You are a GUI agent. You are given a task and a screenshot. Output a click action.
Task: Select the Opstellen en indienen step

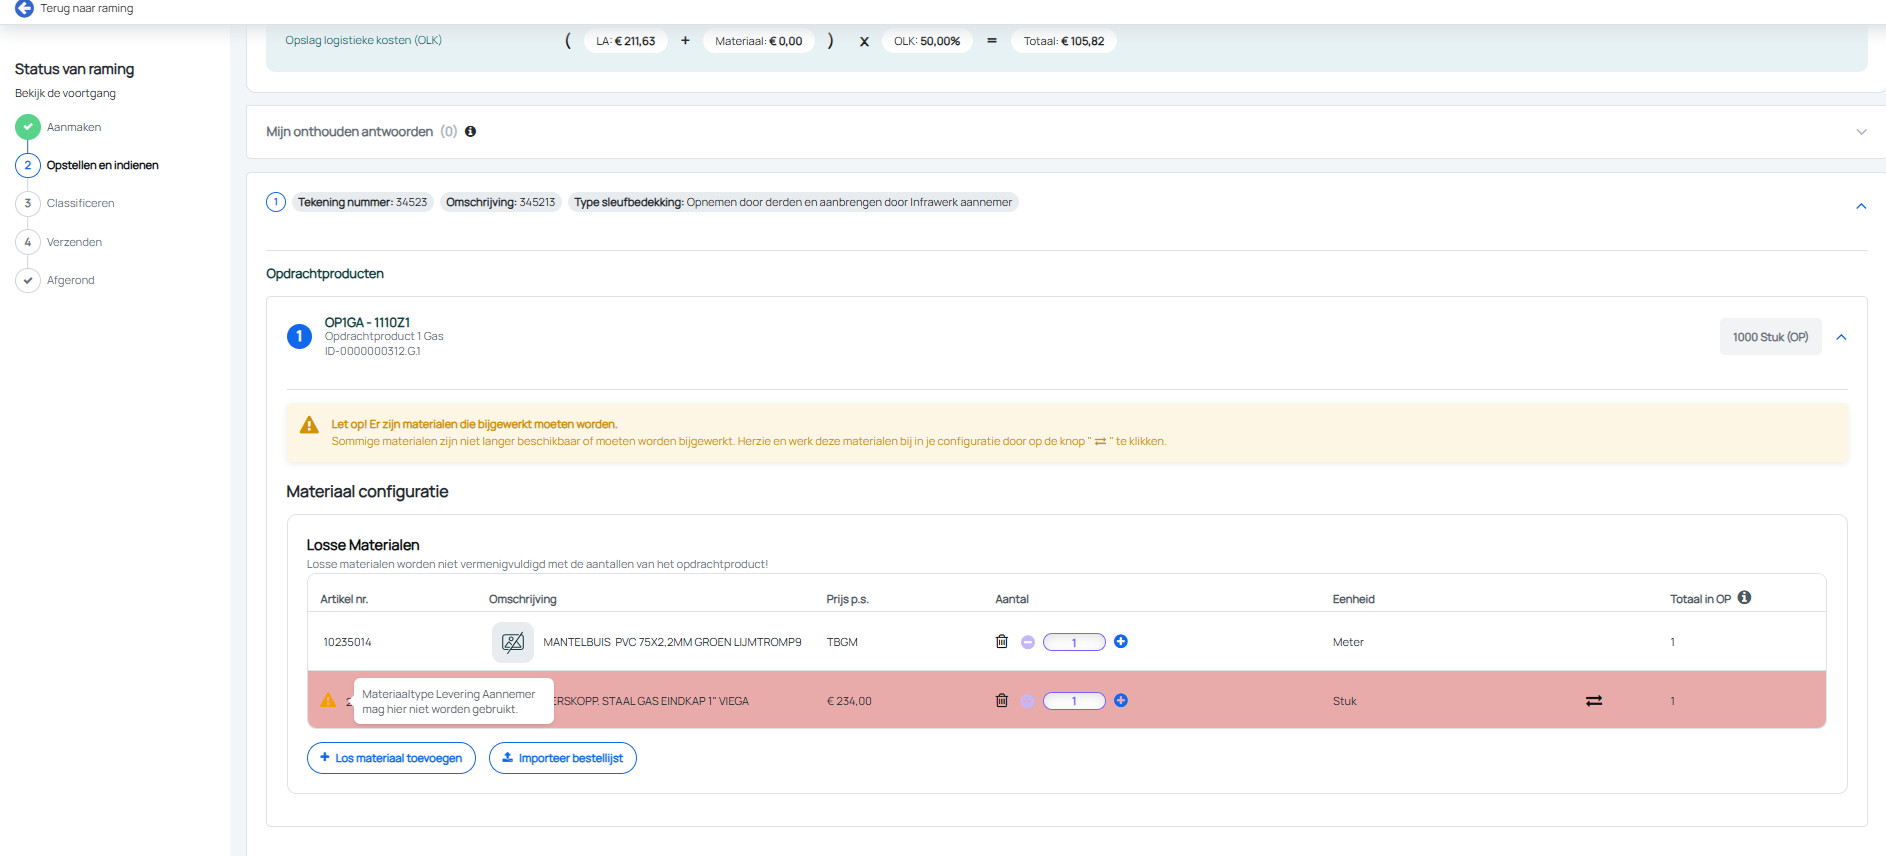click(102, 165)
